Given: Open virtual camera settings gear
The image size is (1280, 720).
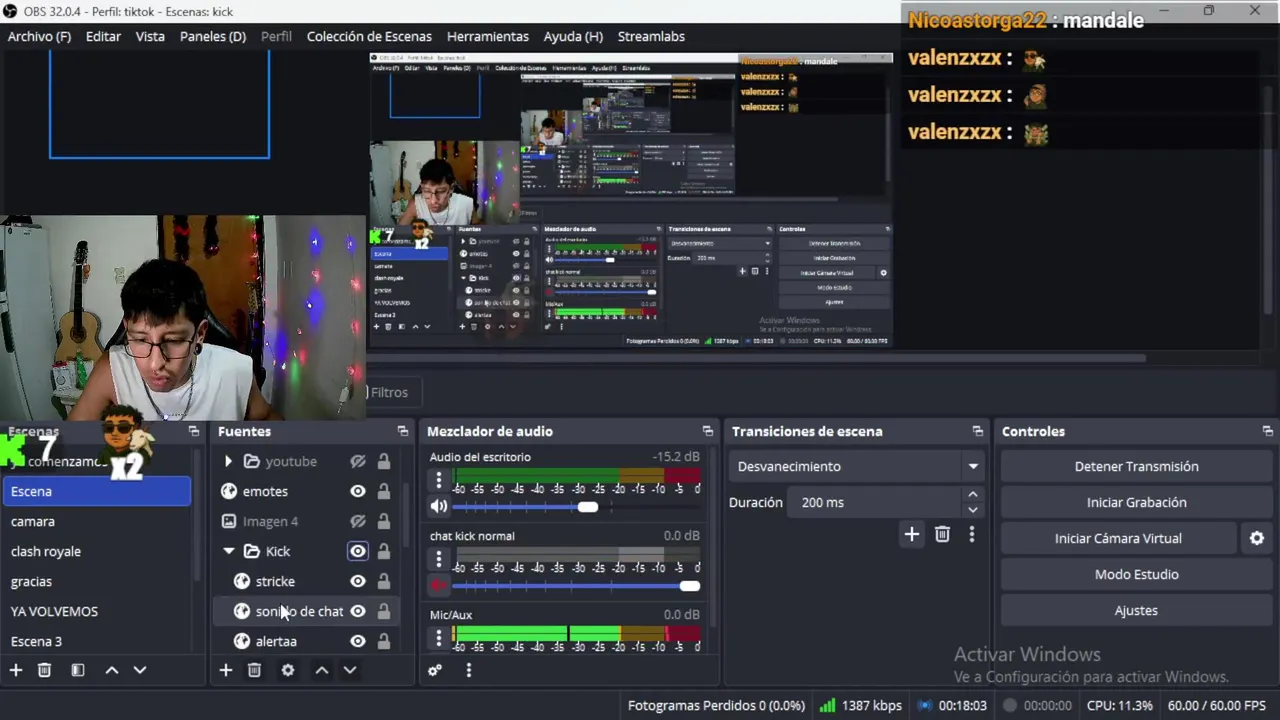Looking at the screenshot, I should [1257, 538].
